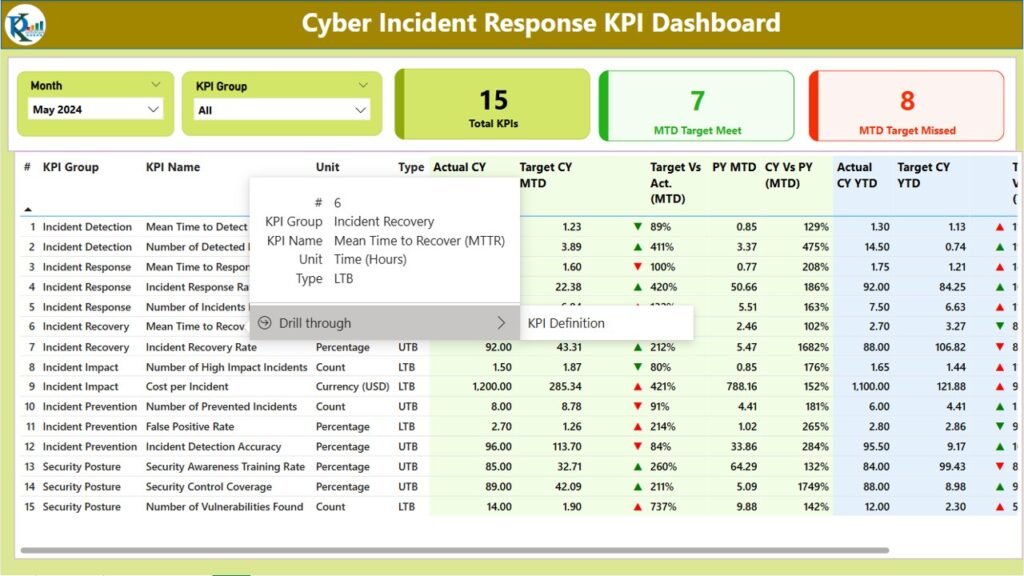Screen dimensions: 1024x576
Task: Sort by Actual CY YTD column header
Action: coord(857,175)
